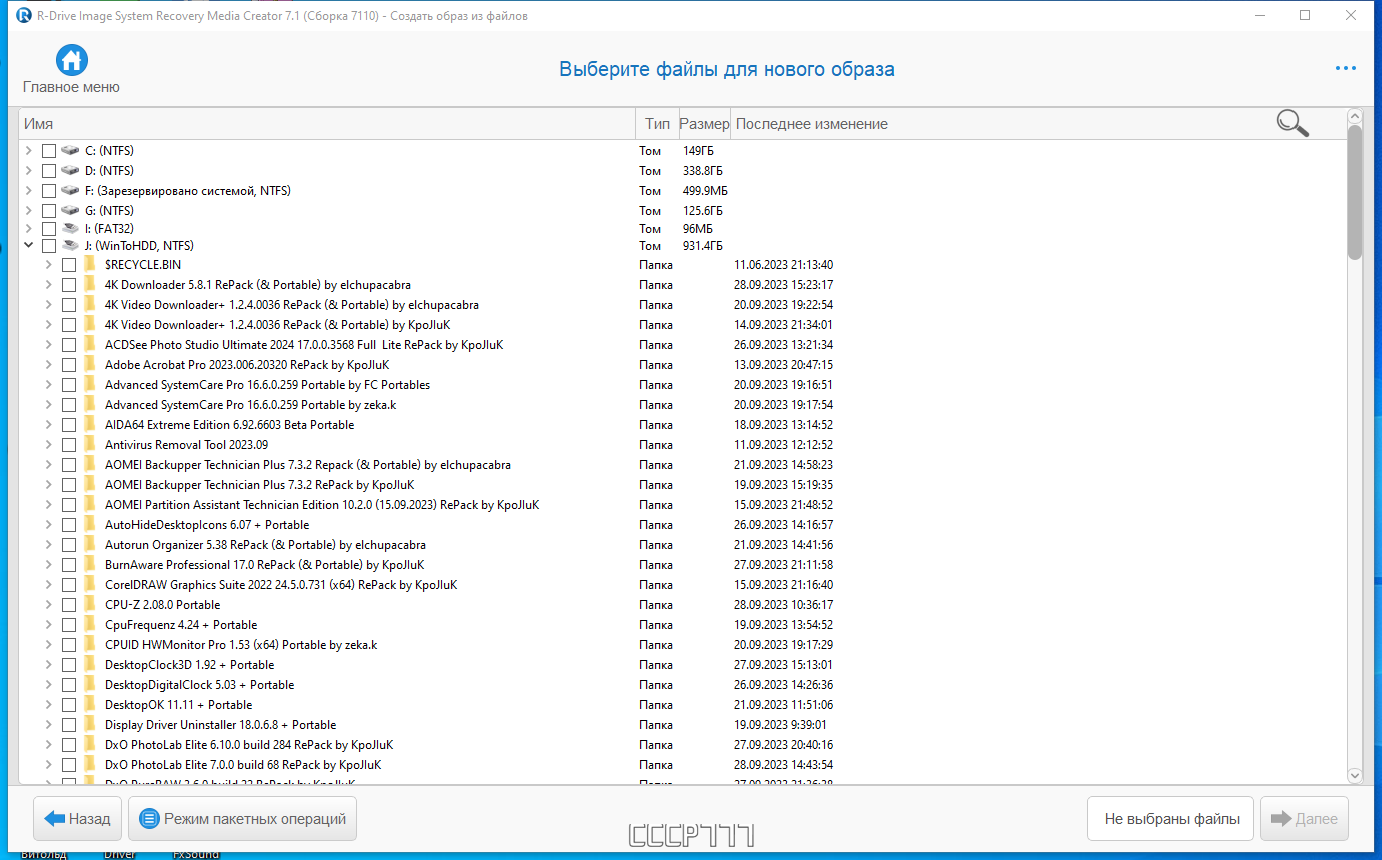This screenshot has width=1382, height=860.
Task: Click the J: (WinToHDD) drive icon
Action: click(70, 245)
